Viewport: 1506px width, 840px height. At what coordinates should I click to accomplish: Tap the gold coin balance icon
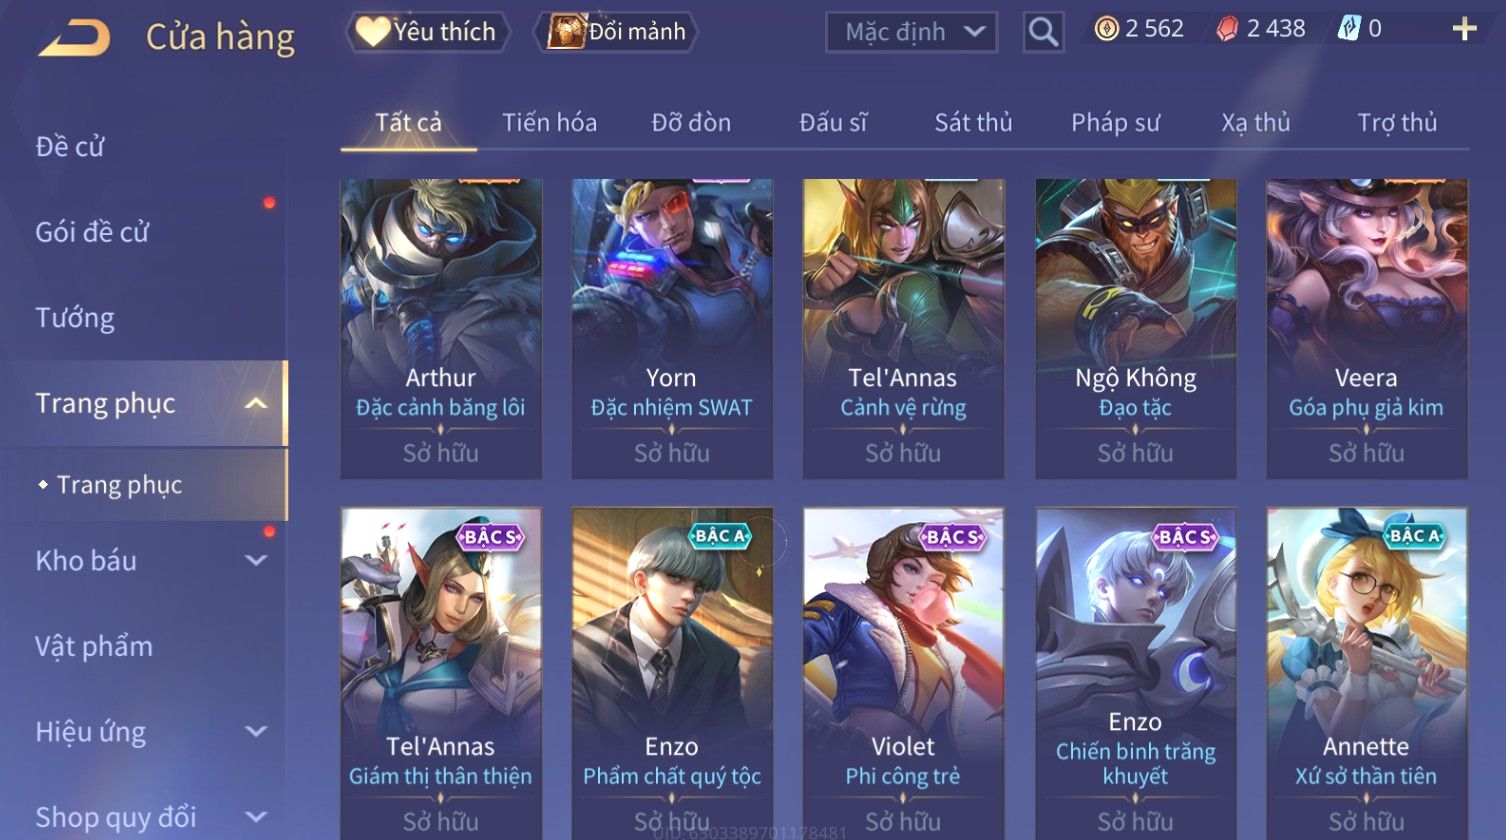[x=1106, y=29]
